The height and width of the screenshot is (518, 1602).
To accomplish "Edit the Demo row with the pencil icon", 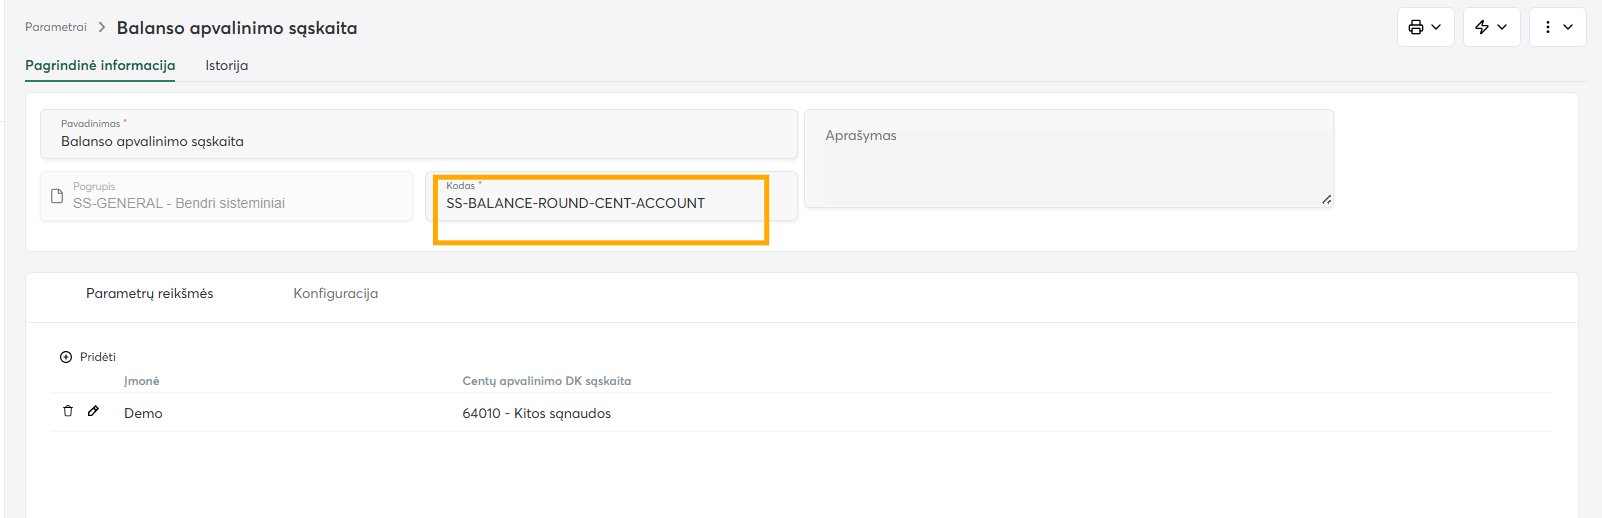I will point(93,411).
